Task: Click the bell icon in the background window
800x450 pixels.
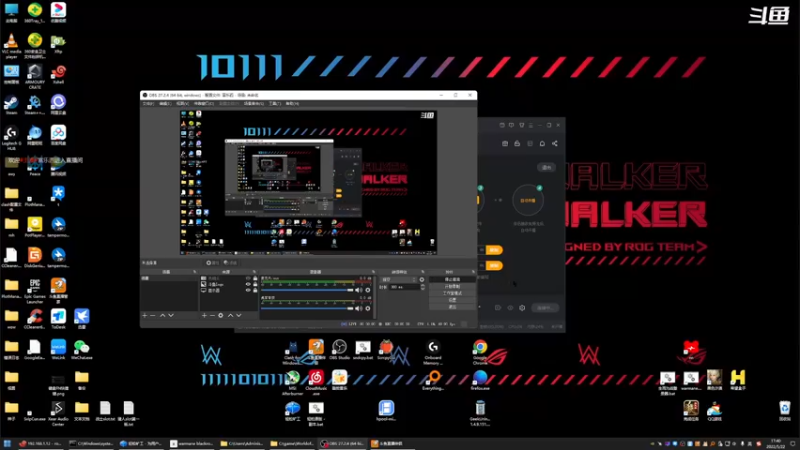Action: click(x=542, y=144)
